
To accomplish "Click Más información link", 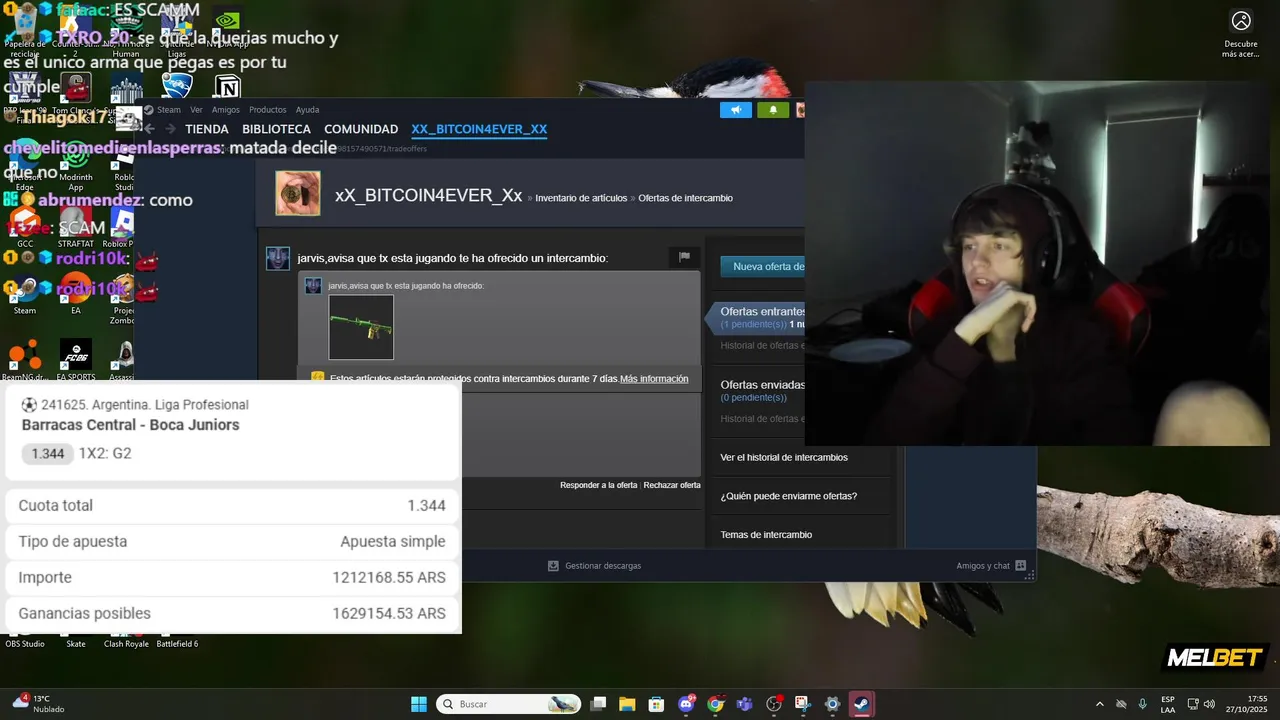I will click(x=654, y=379).
